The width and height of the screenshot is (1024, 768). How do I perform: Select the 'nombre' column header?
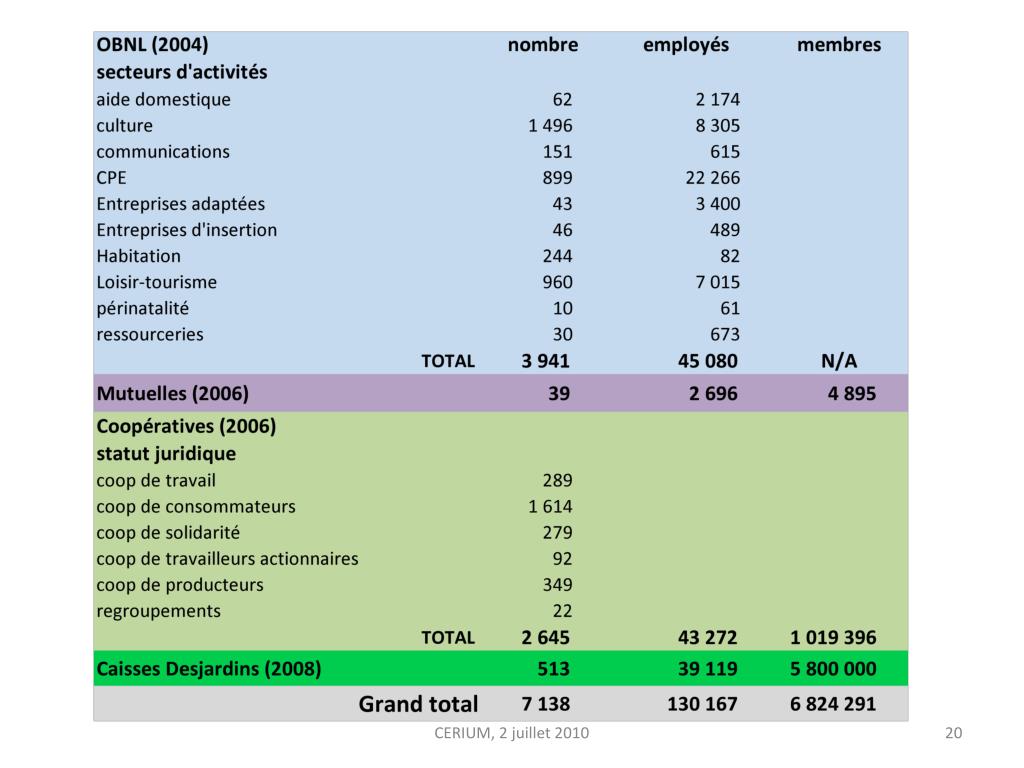tap(543, 45)
